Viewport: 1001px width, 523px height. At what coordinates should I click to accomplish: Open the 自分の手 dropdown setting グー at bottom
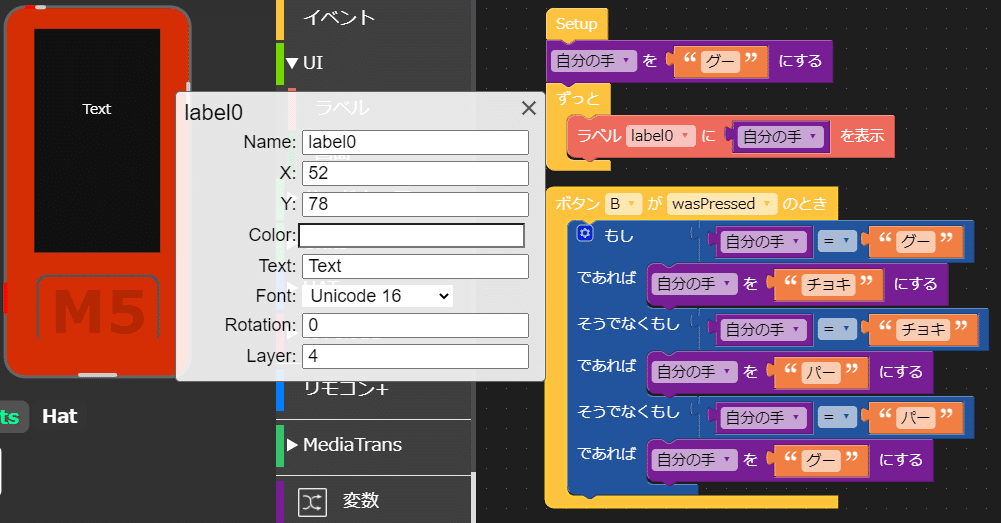[x=695, y=460]
